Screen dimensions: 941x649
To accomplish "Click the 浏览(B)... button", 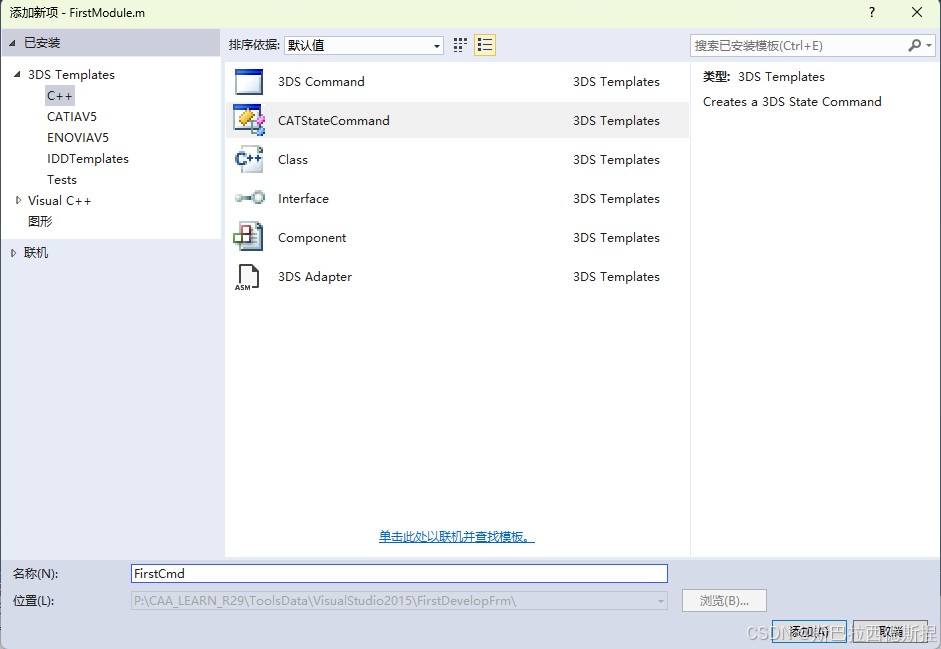I will (724, 601).
